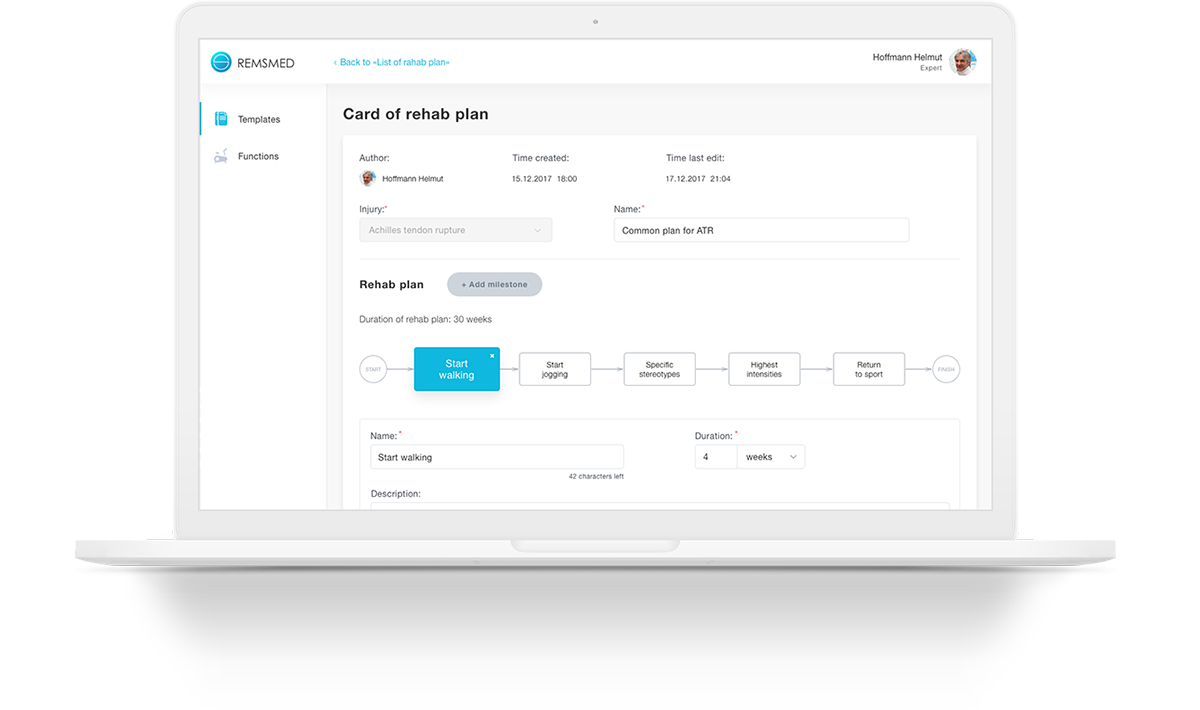Click the plan Name input field
Image resolution: width=1200 pixels, height=710 pixels.
pyautogui.click(x=761, y=230)
